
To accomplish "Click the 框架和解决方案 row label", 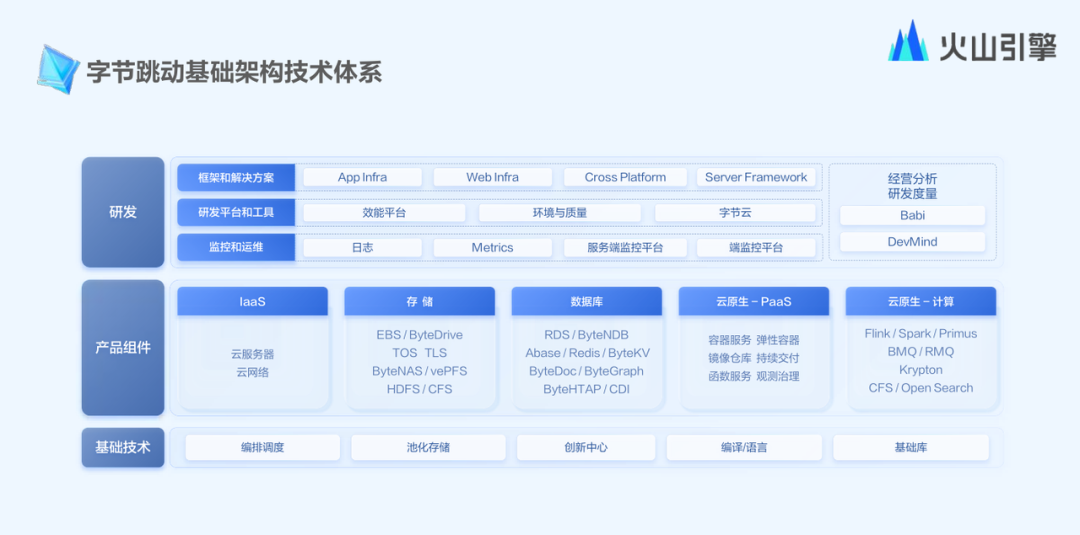I will tap(236, 177).
